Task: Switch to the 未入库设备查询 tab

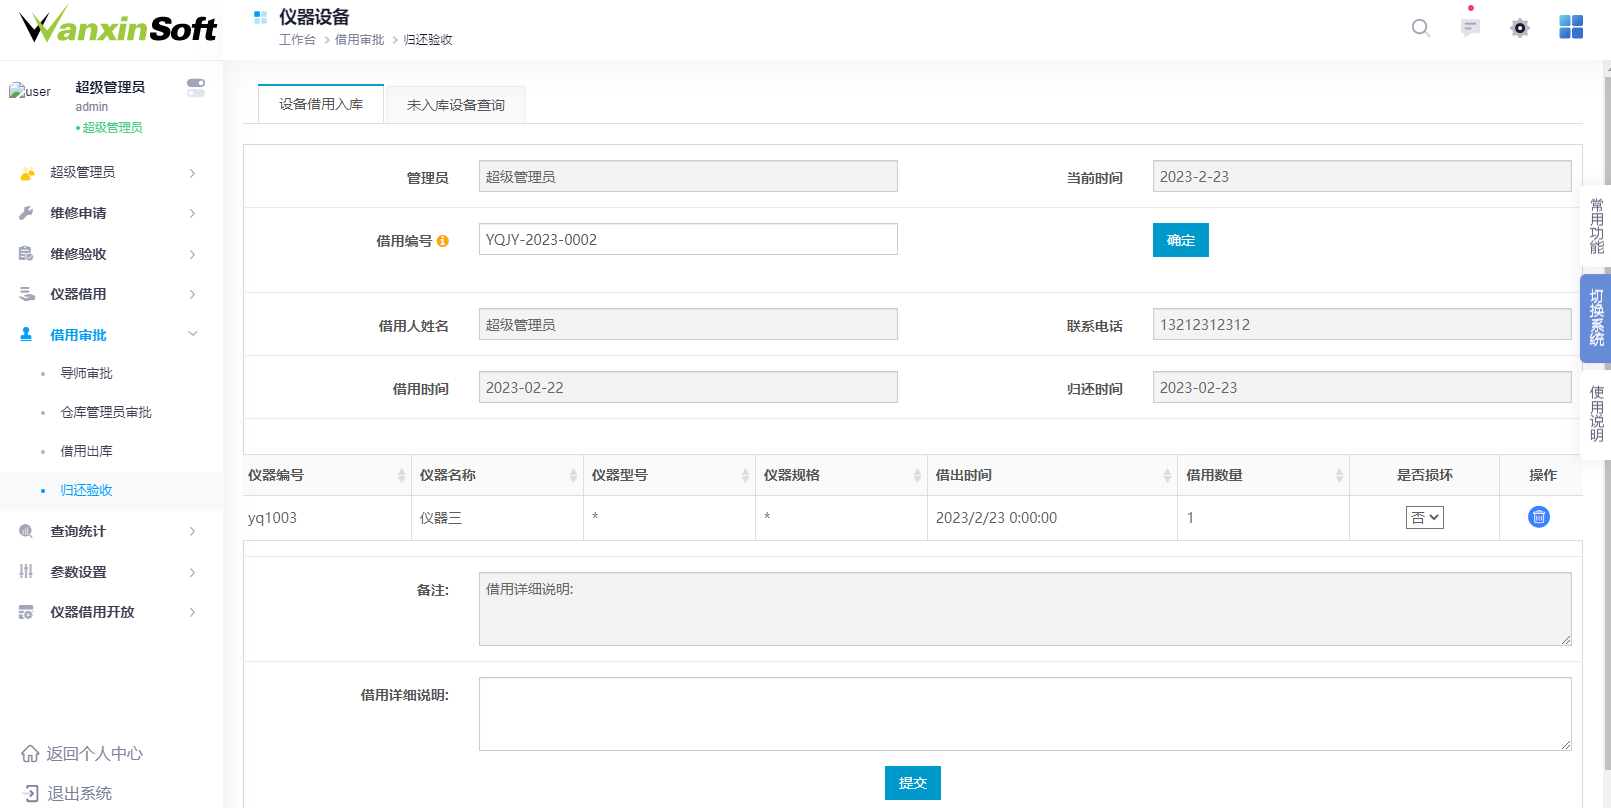Action: pos(456,105)
